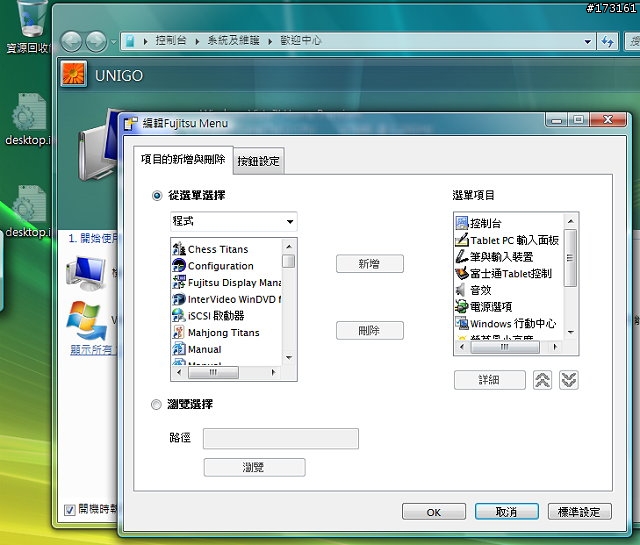This screenshot has height=545, width=640.
Task: Click the Tablet PC 輸入面板 icon
Action: point(462,240)
